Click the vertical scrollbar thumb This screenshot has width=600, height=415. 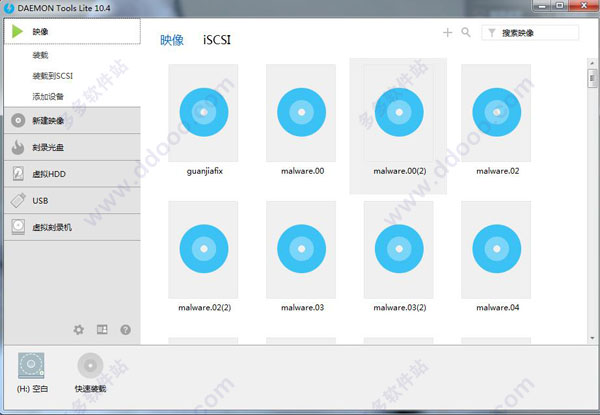click(592, 78)
